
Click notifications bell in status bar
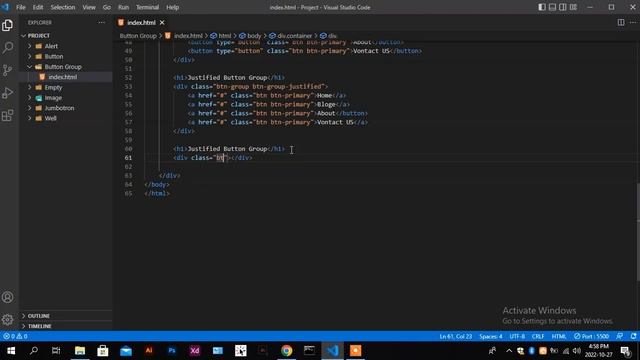pos(633,336)
